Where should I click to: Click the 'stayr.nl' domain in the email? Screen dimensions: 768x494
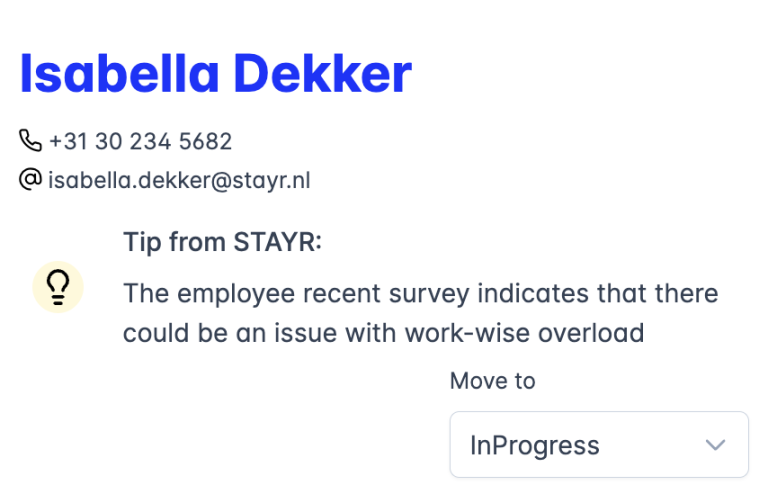click(271, 181)
